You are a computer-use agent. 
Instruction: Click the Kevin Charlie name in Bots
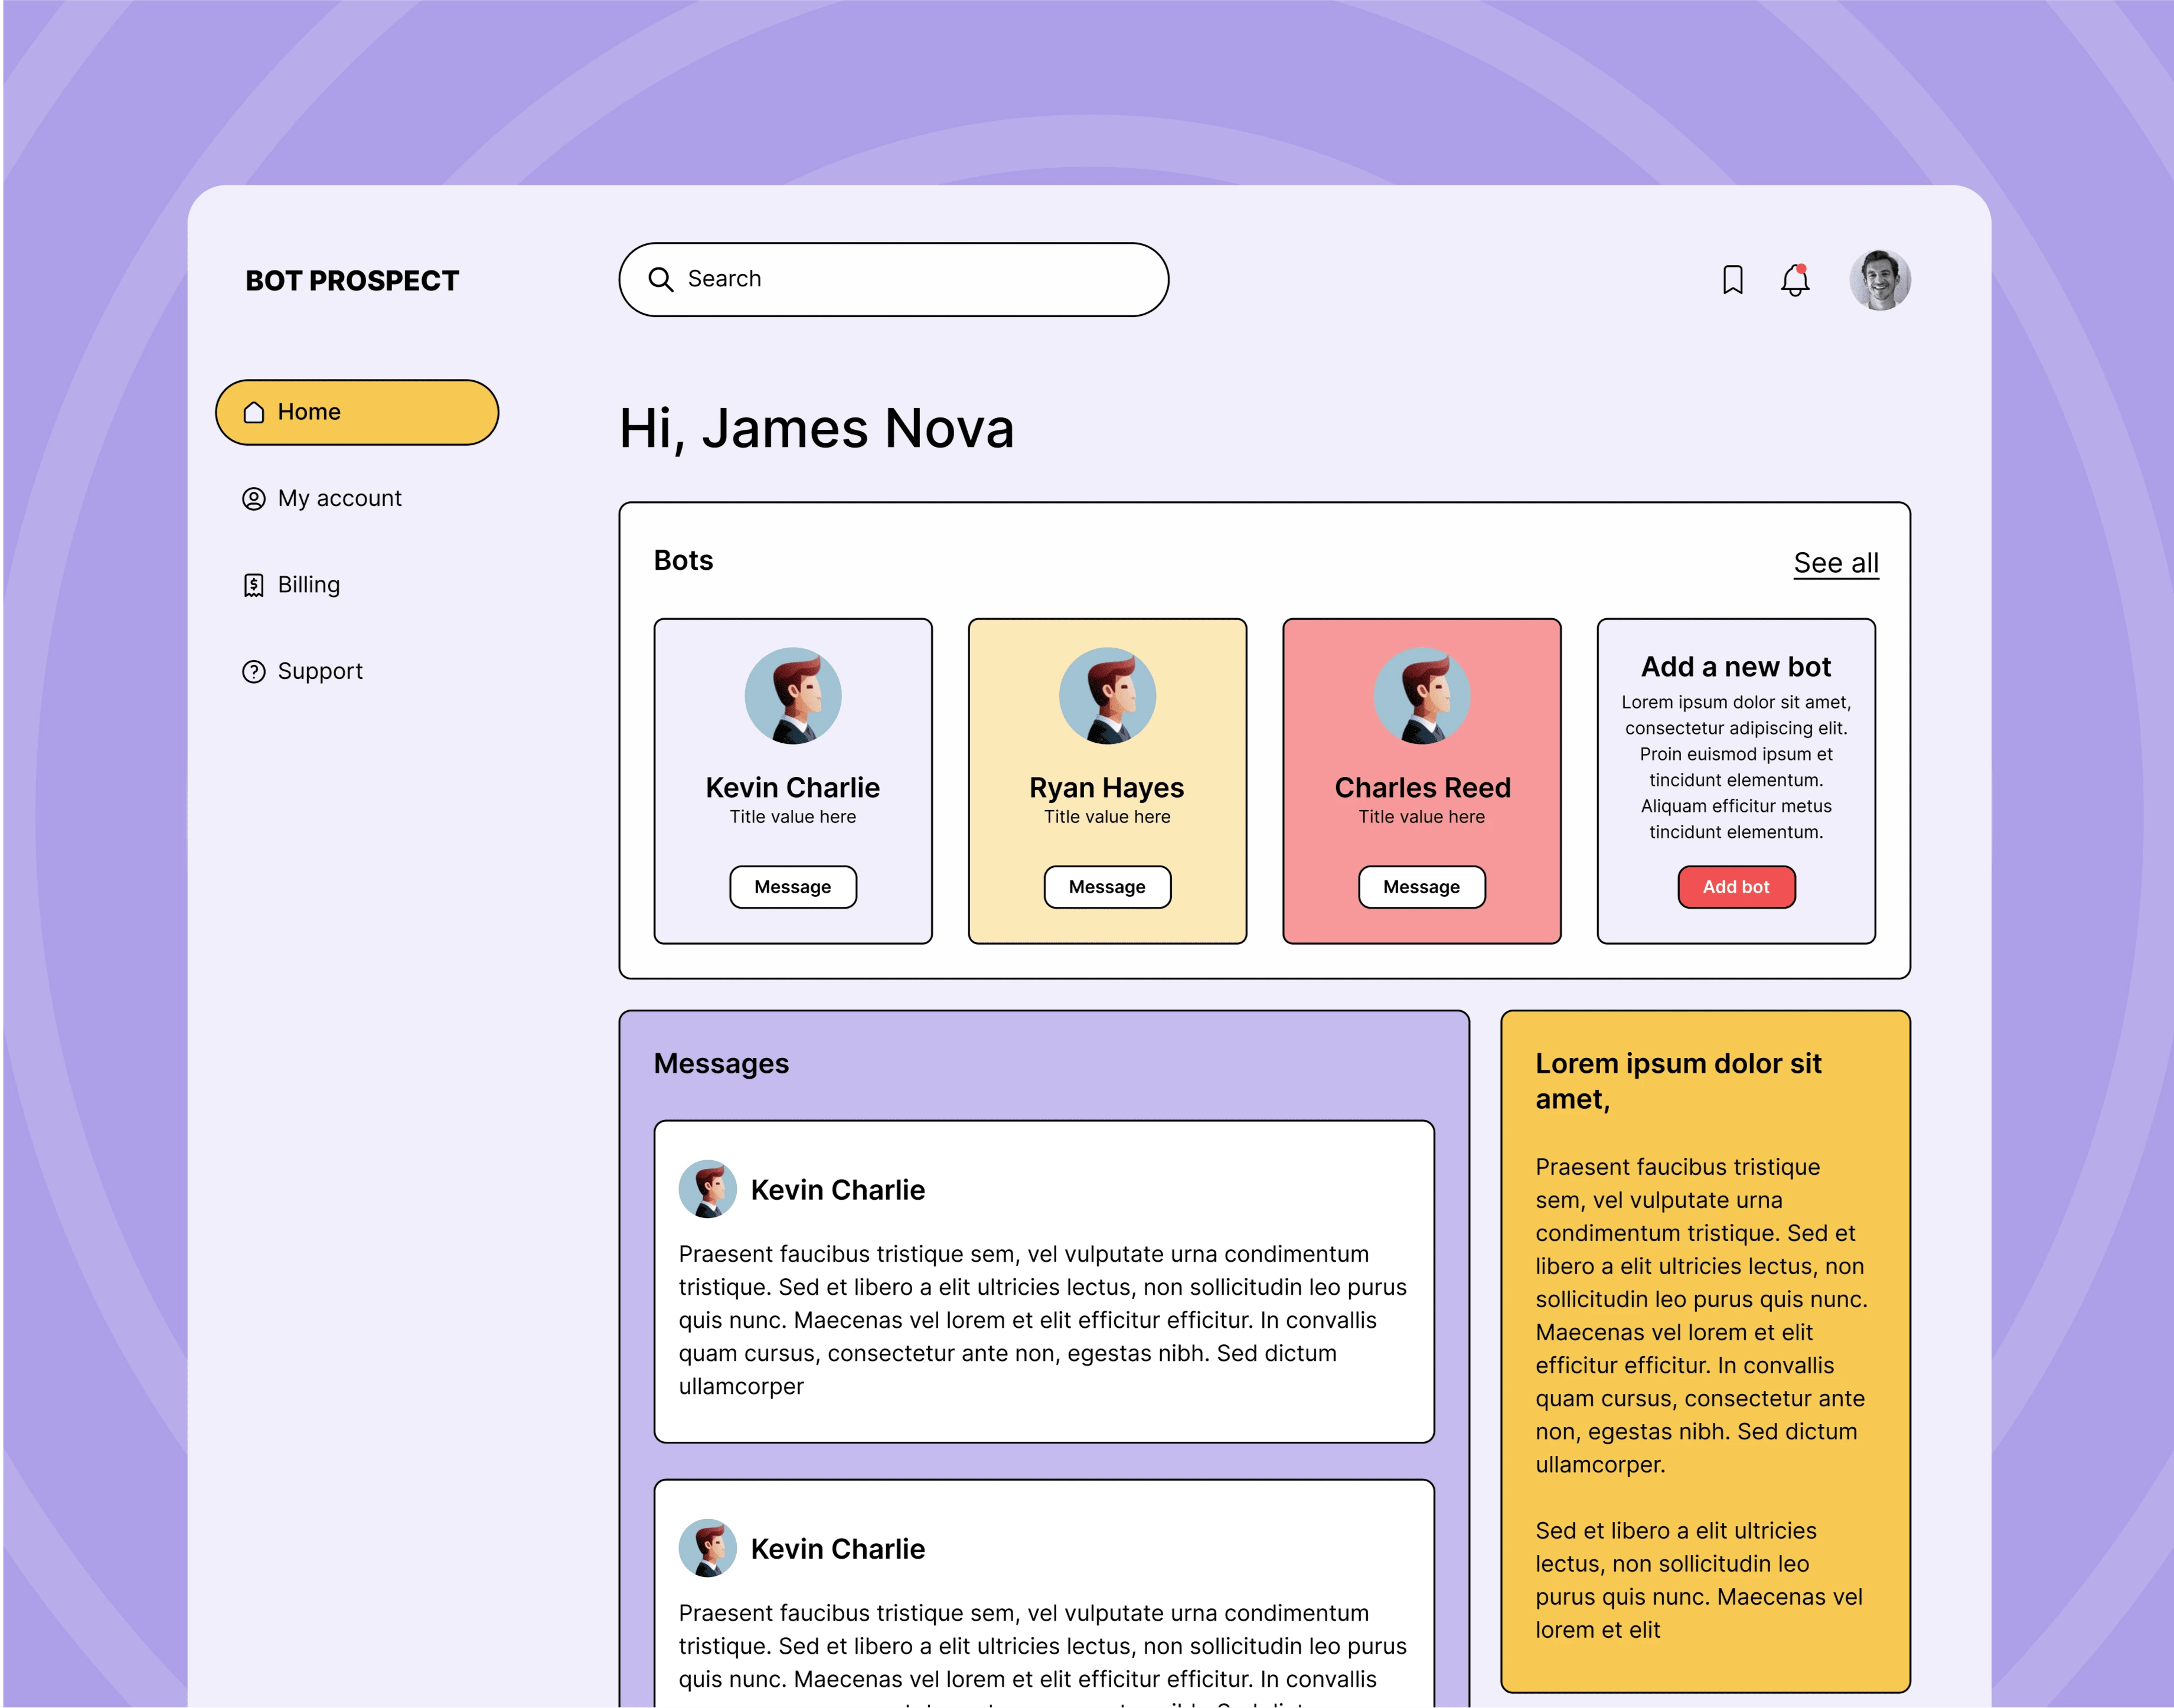pyautogui.click(x=793, y=788)
